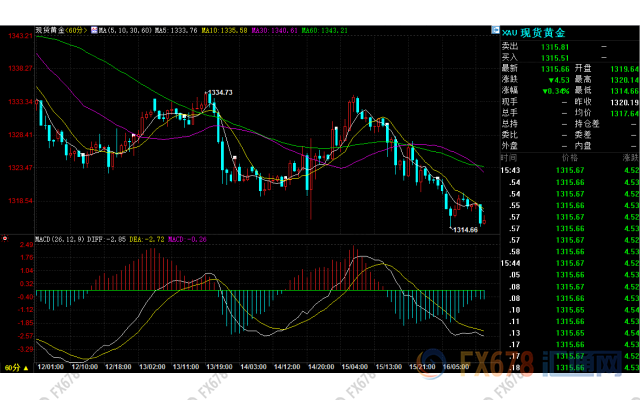Collapse the quote panel via top-right icon
The height and width of the screenshot is (400, 640).
[x=496, y=30]
